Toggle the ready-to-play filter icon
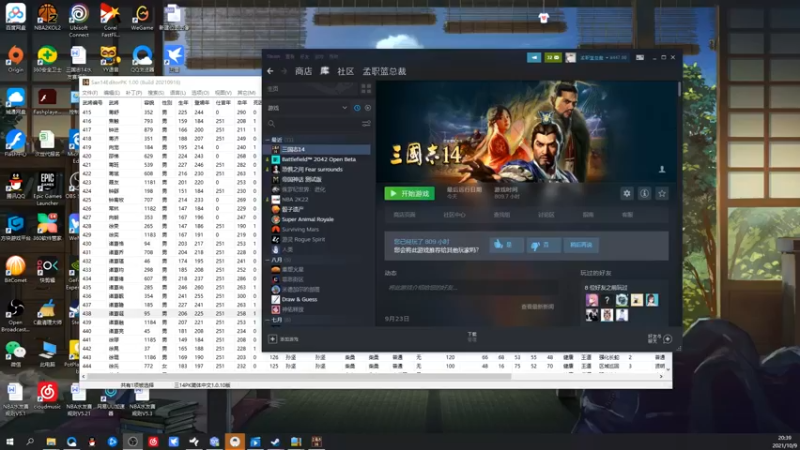The image size is (800, 450). (x=368, y=108)
